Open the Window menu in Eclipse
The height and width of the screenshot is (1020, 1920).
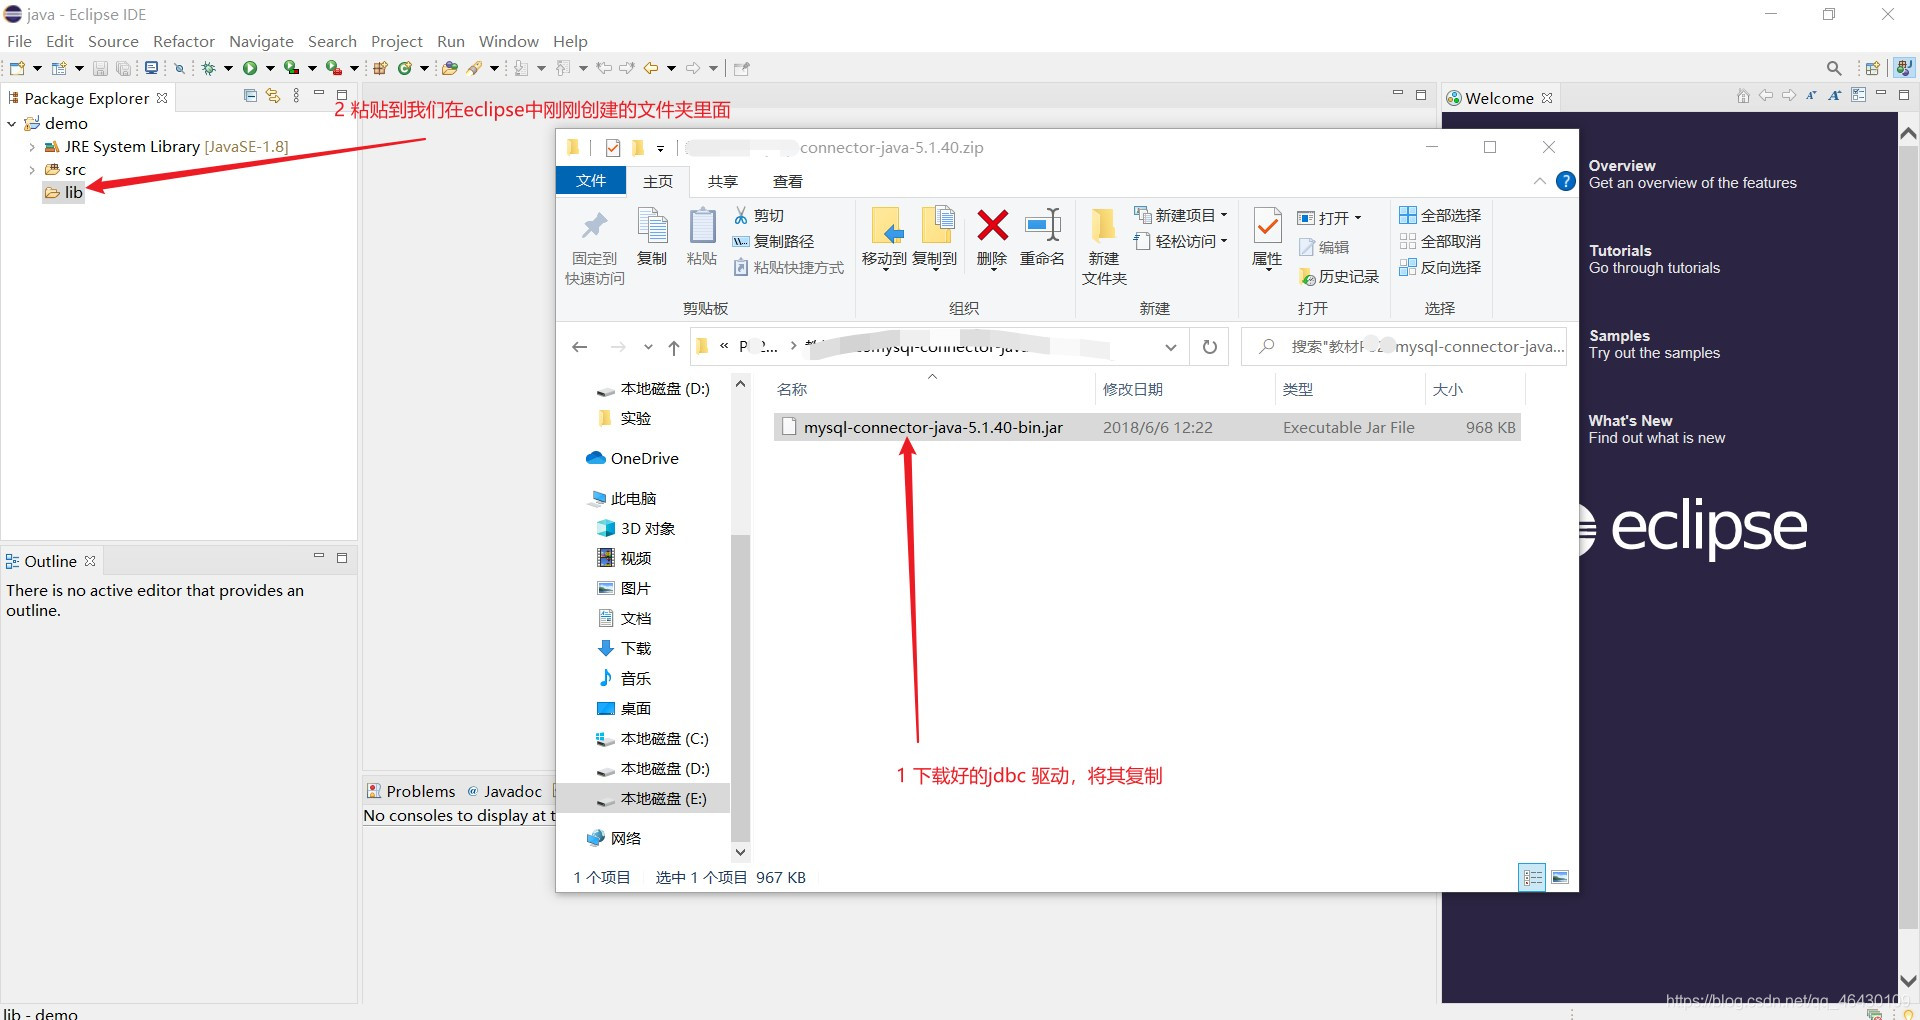pyautogui.click(x=508, y=41)
